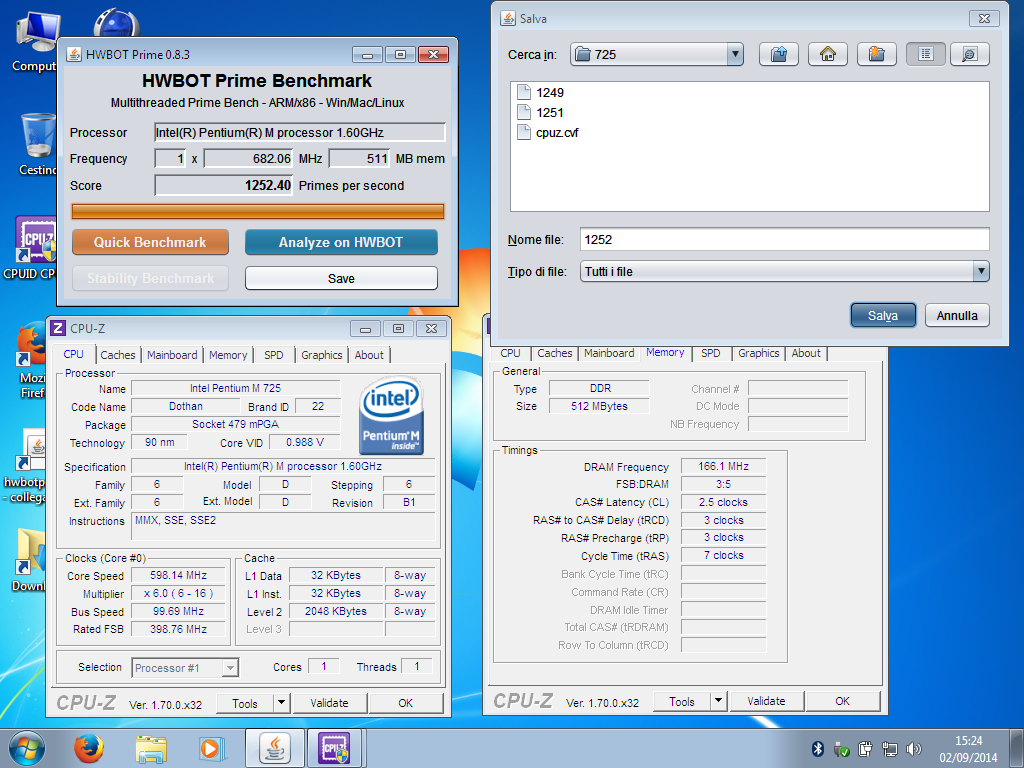The image size is (1024, 768).
Task: Click the battery power tray icon
Action: tap(865, 748)
